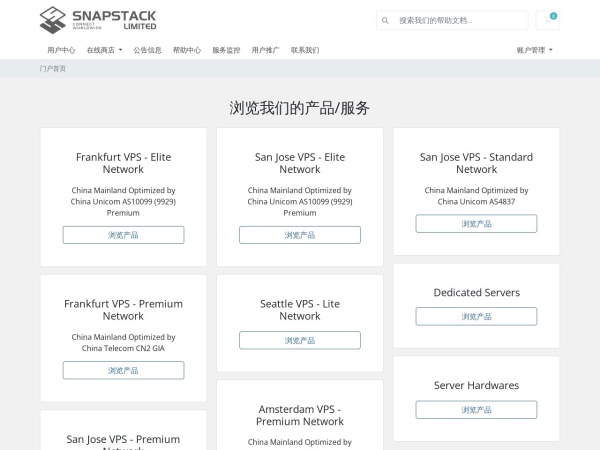Browse products for San Jose VPS - Elite Network
The image size is (600, 450).
pos(299,235)
